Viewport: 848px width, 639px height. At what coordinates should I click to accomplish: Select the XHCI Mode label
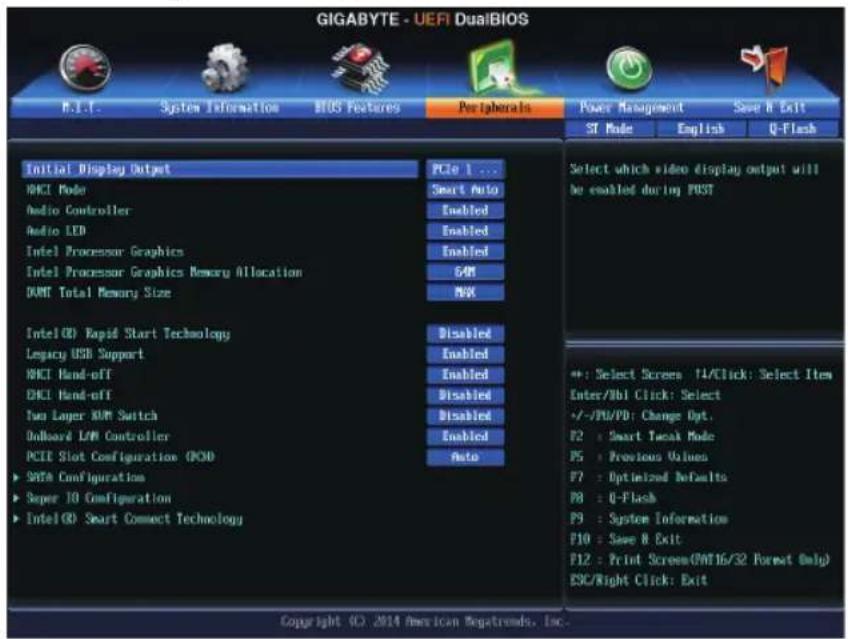click(56, 190)
